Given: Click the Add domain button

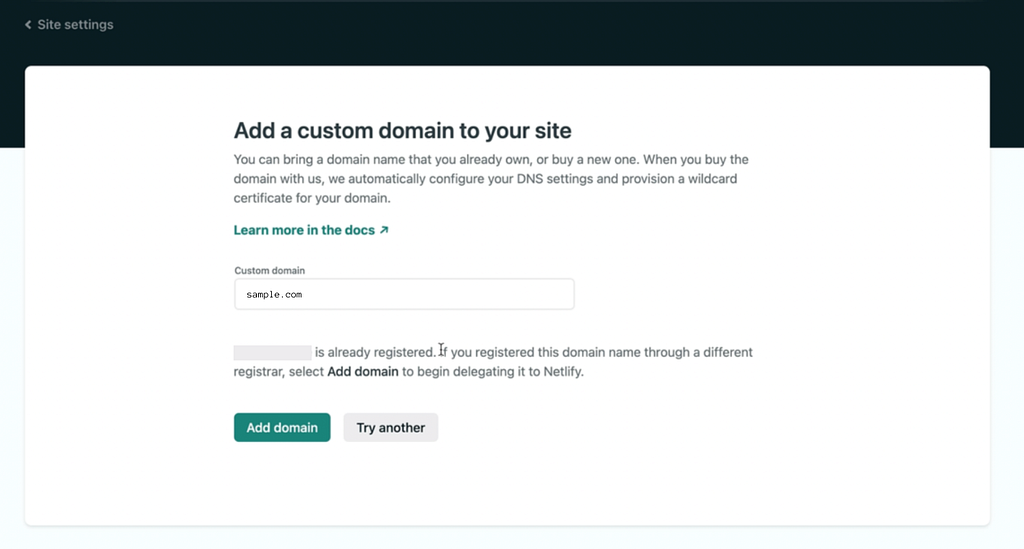Looking at the screenshot, I should 282,428.
